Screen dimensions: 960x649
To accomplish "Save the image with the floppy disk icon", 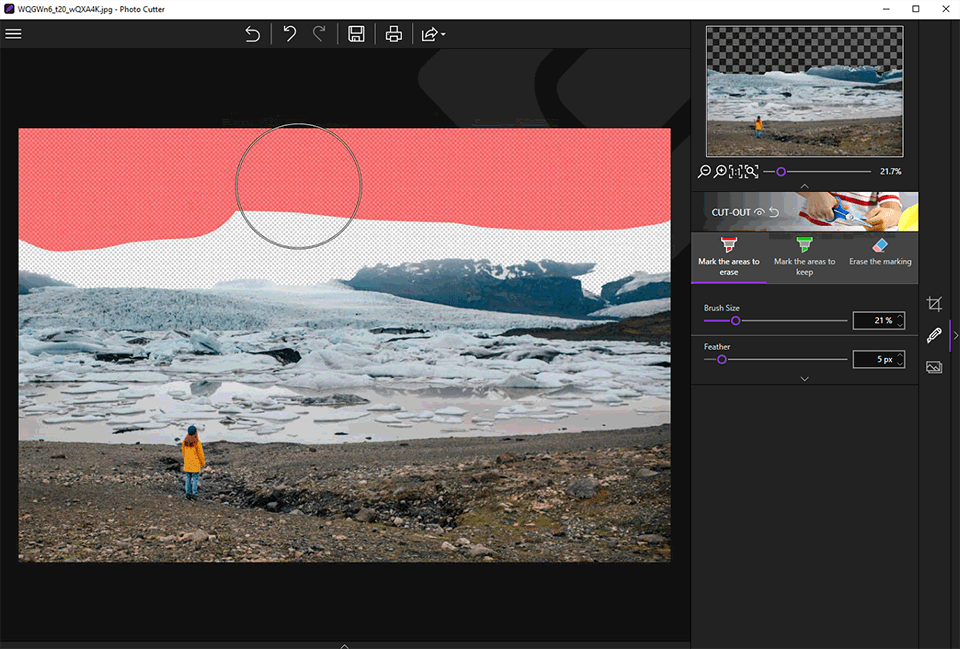I will click(356, 34).
